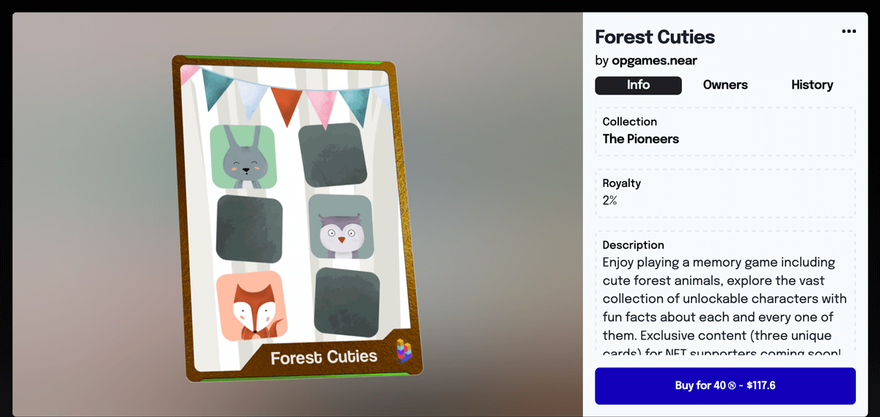The image size is (880, 417).
Task: Flip the hidden tile beside the bunny
Action: (x=332, y=154)
